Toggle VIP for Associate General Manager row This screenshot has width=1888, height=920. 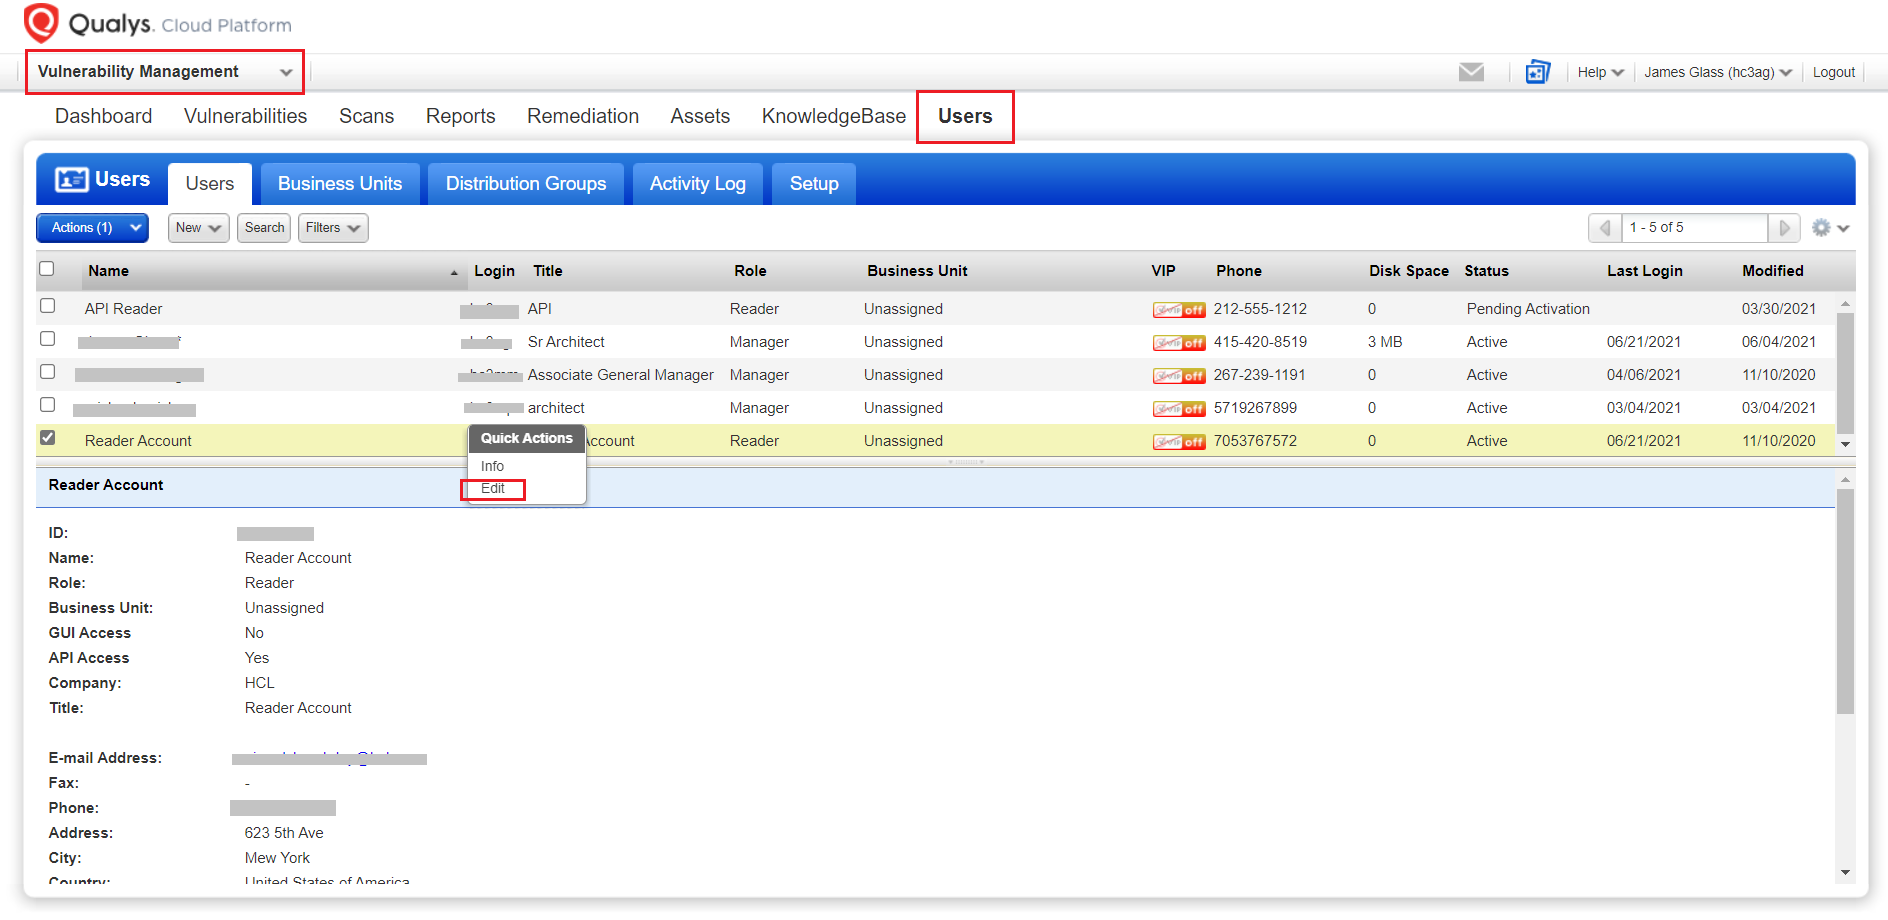pos(1179,376)
